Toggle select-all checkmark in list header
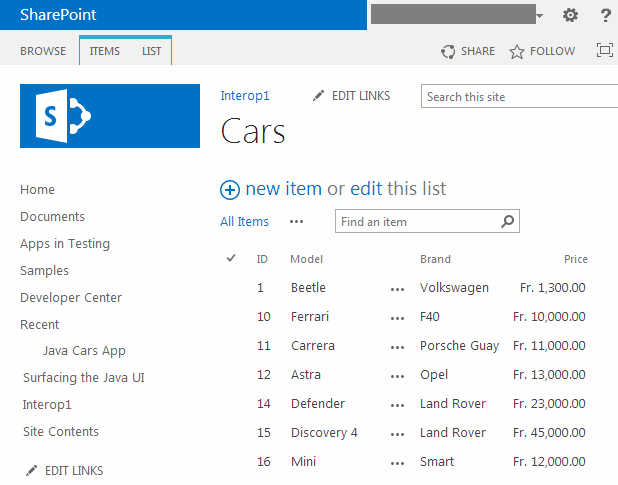The height and width of the screenshot is (485, 618). [232, 259]
